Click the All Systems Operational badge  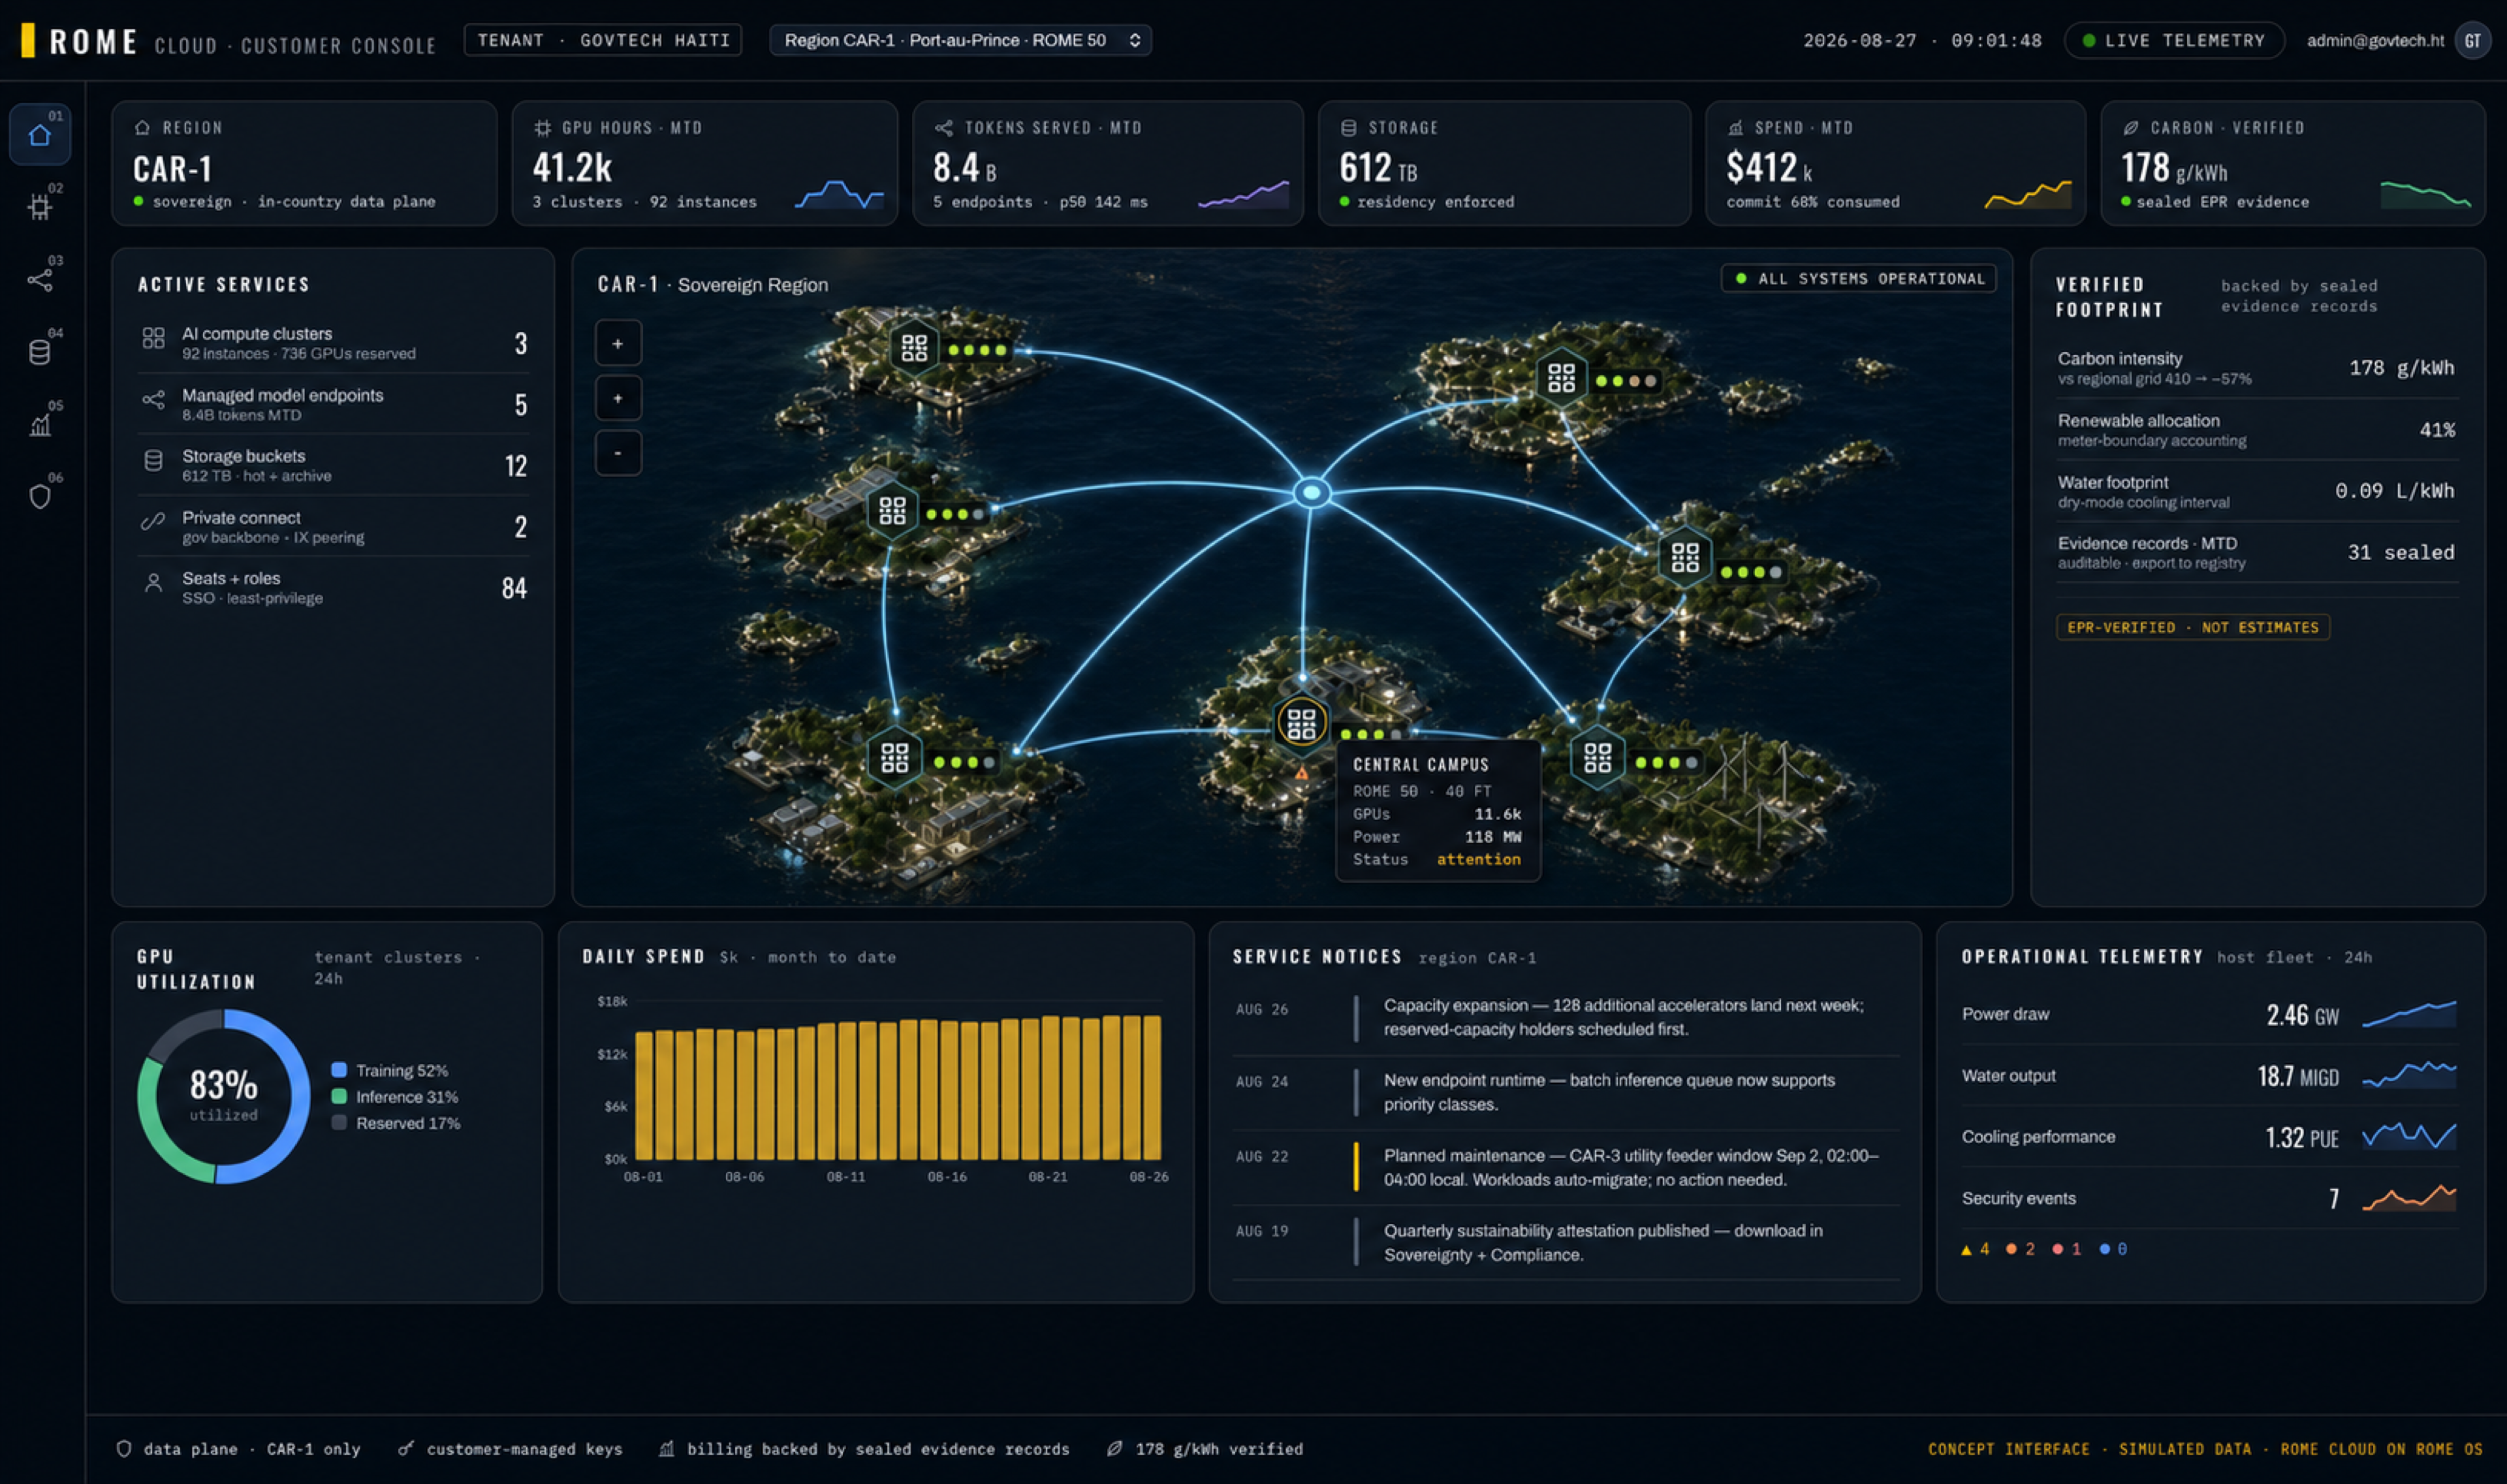pos(1858,279)
